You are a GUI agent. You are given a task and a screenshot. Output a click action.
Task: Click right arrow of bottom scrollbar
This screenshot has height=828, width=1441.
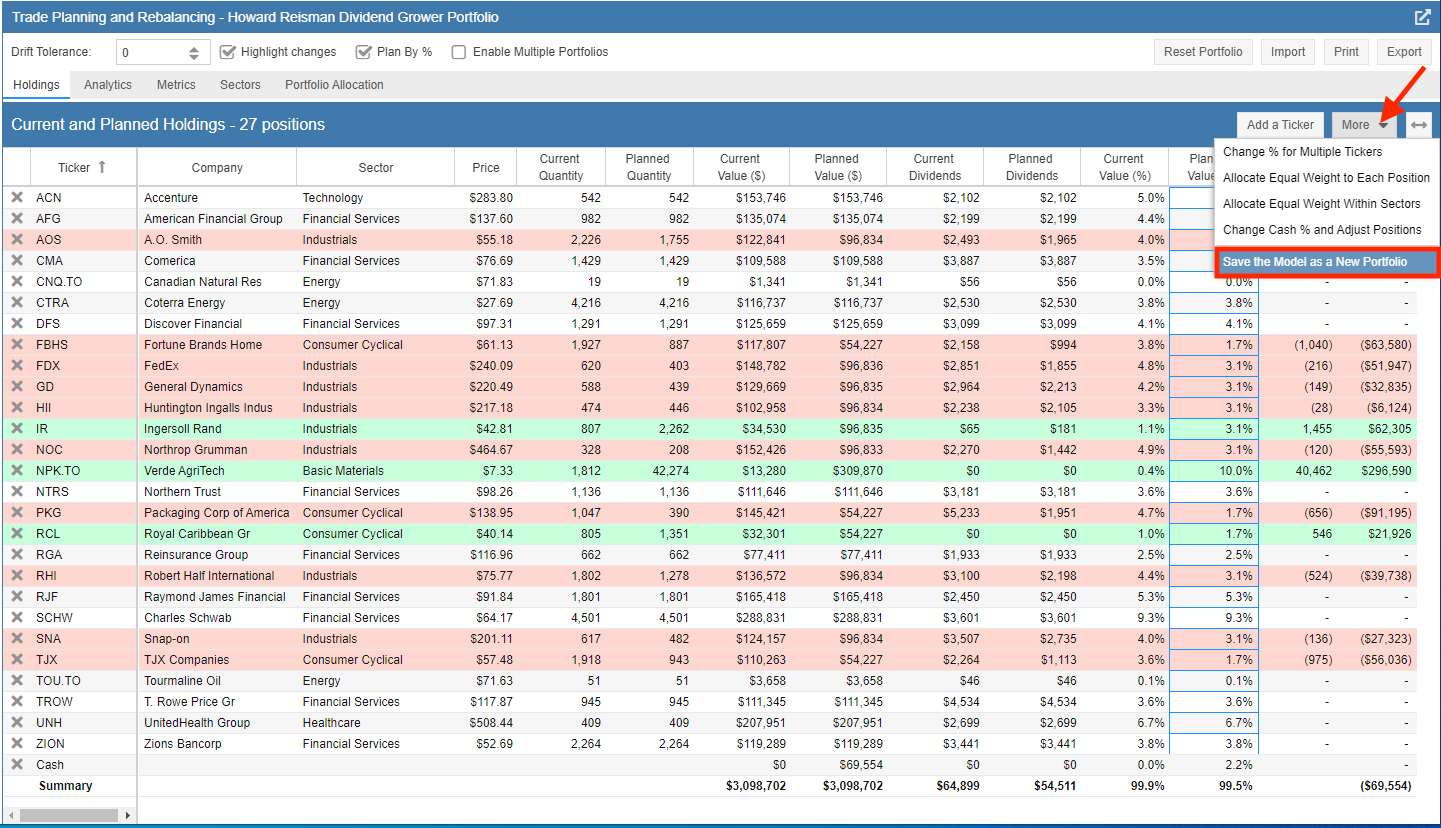(x=127, y=816)
